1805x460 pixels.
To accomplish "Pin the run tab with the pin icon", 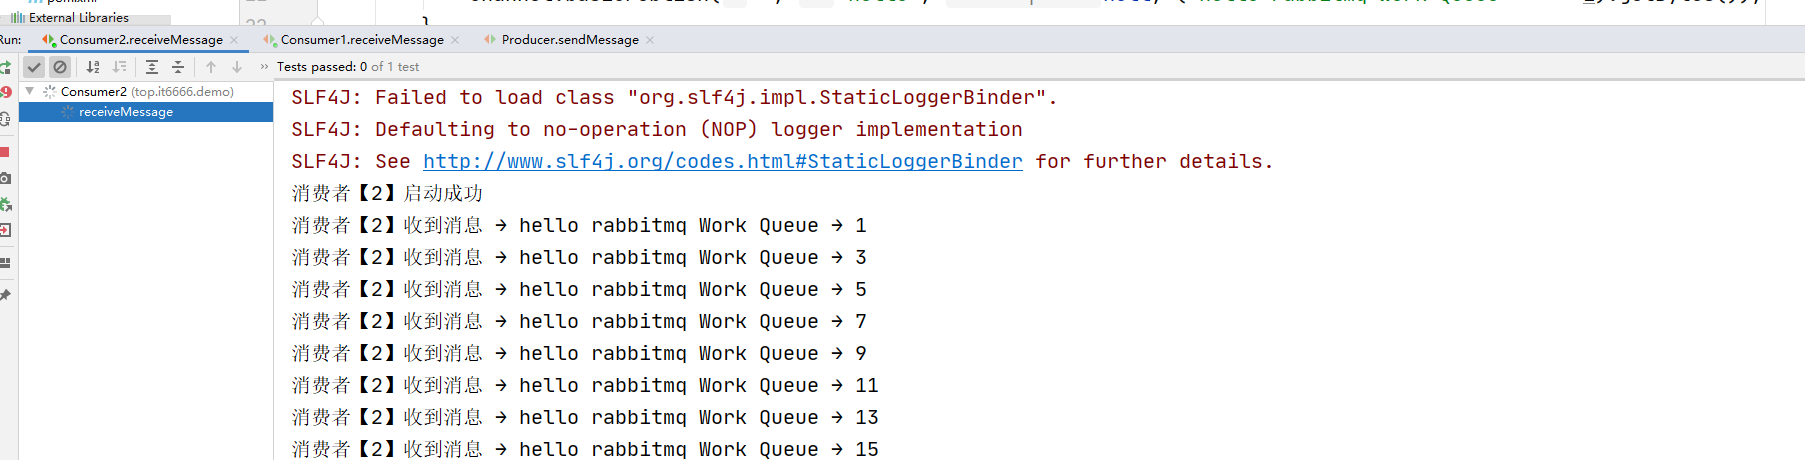I will (5, 295).
